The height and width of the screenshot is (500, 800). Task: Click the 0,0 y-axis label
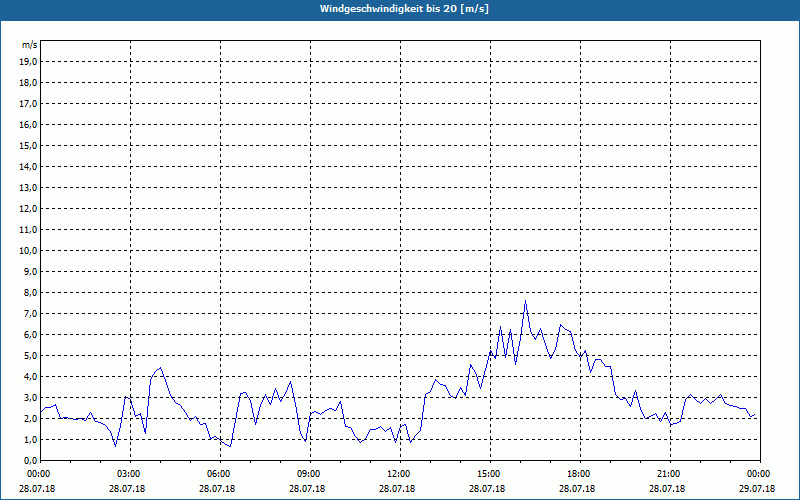31,461
